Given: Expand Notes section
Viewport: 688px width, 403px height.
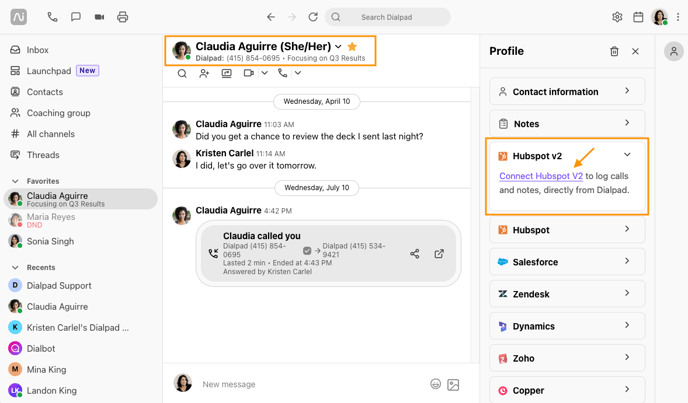Looking at the screenshot, I should pos(567,123).
